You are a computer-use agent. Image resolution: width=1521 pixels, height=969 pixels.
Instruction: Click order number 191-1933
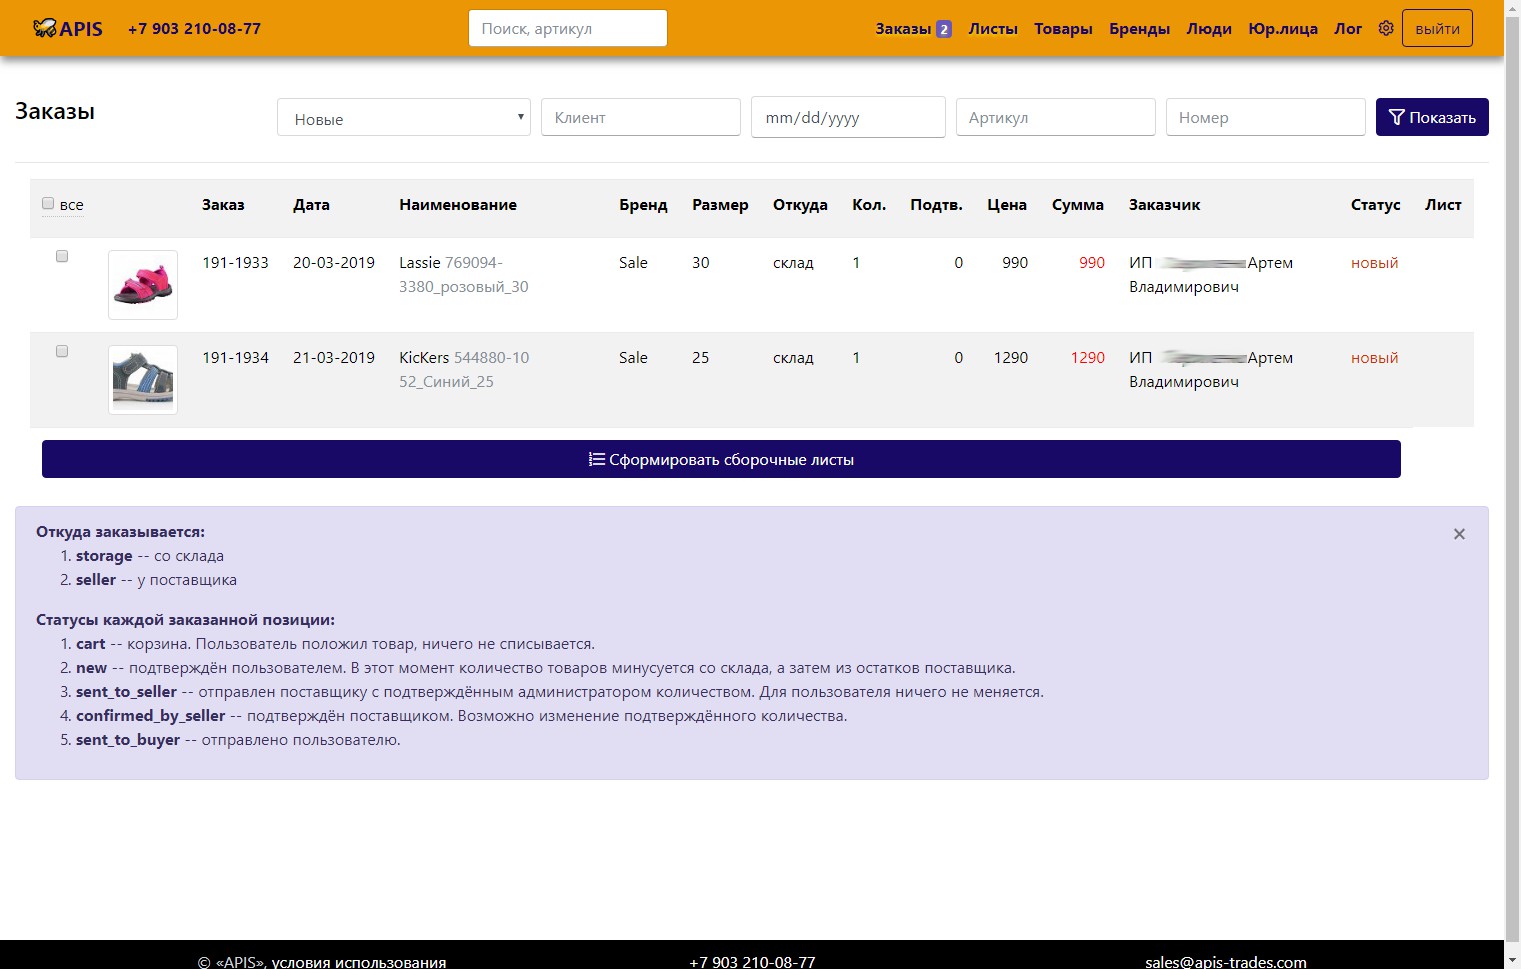[x=235, y=263]
